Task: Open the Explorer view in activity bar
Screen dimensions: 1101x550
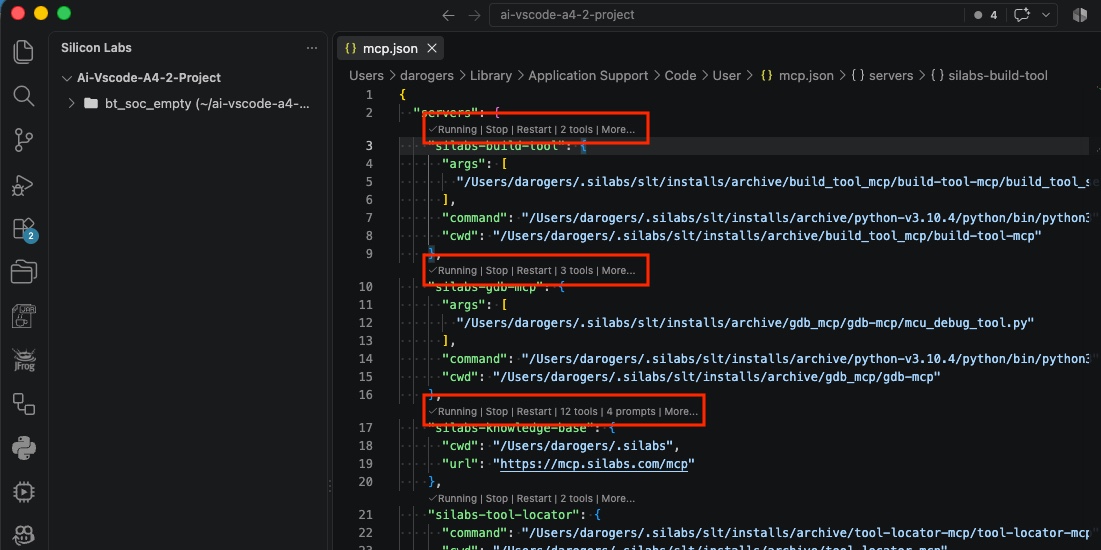Action: click(23, 52)
